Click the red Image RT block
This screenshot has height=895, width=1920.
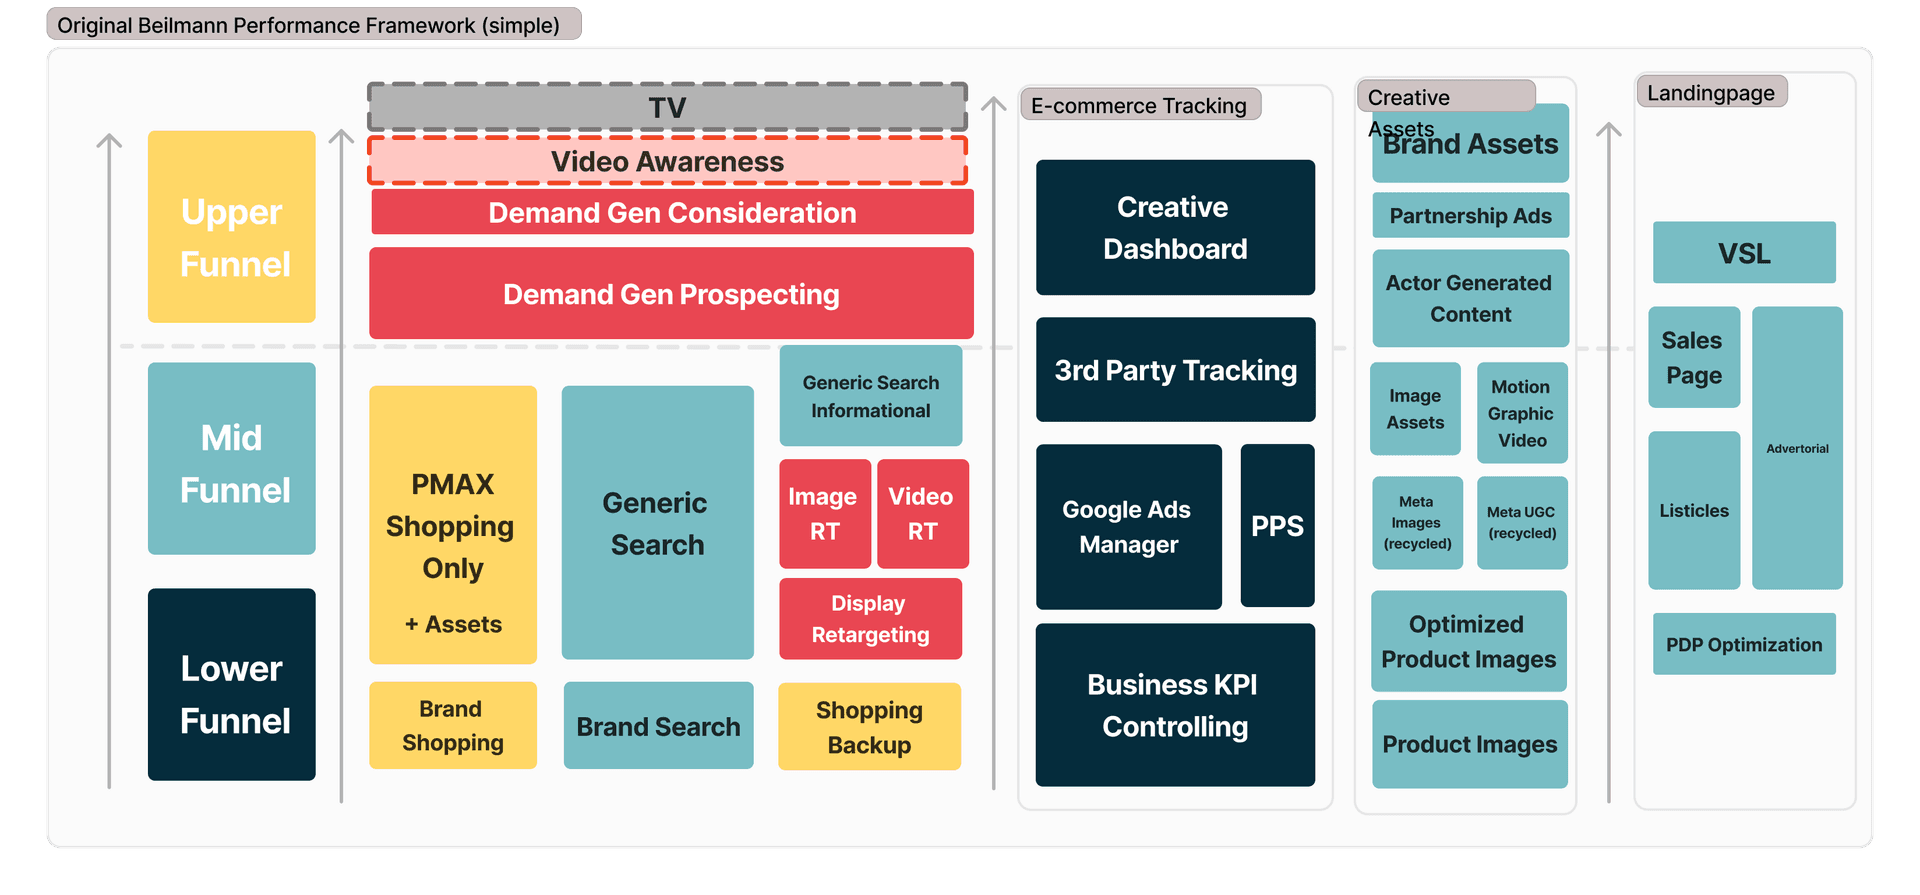(x=824, y=514)
